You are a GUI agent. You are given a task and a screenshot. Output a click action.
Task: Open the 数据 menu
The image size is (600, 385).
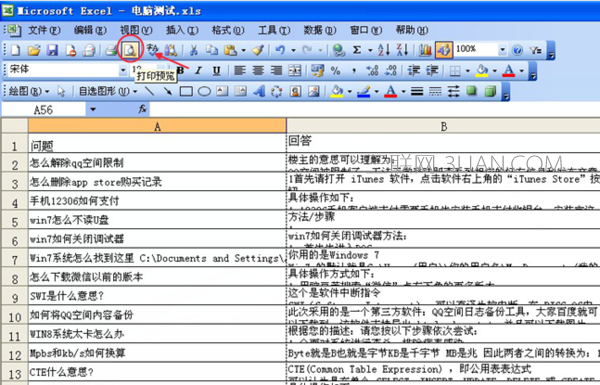tap(320, 30)
